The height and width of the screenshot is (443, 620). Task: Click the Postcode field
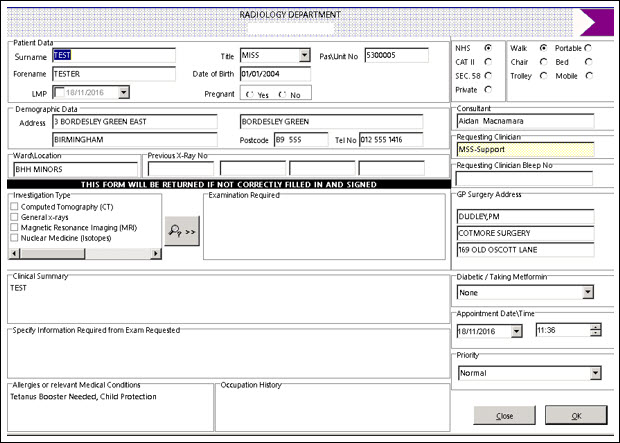301,140
